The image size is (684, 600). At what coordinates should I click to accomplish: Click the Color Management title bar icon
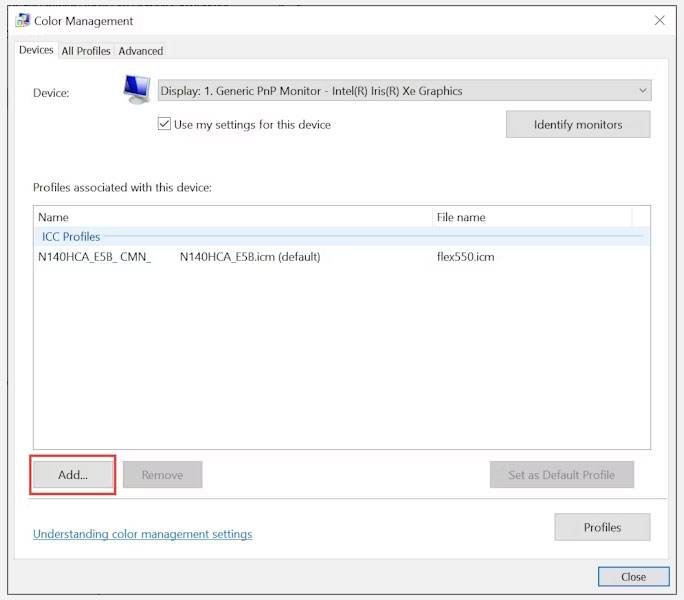[22, 21]
